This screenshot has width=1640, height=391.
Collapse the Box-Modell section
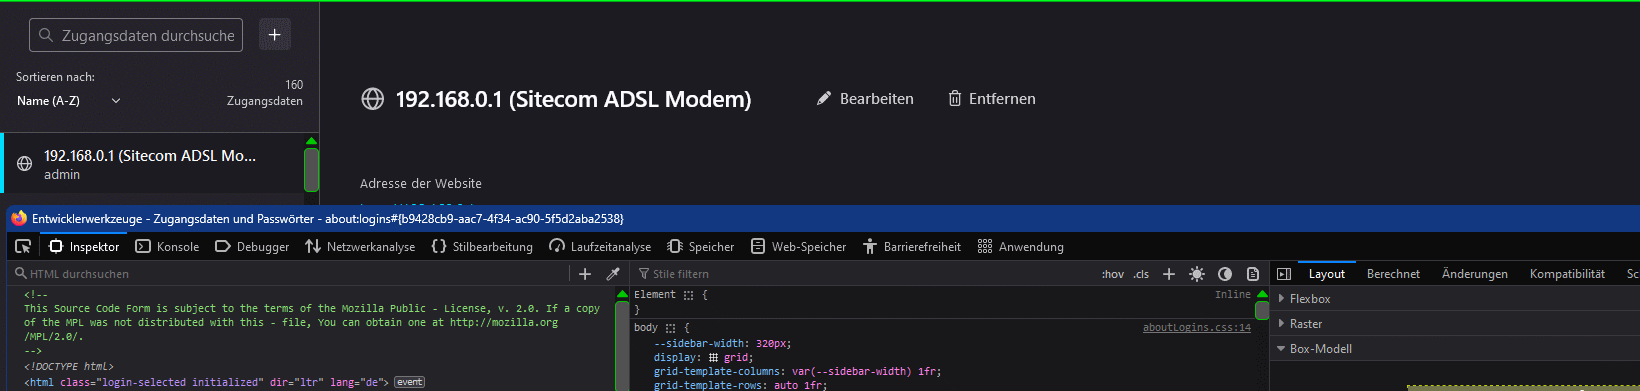coord(1320,349)
